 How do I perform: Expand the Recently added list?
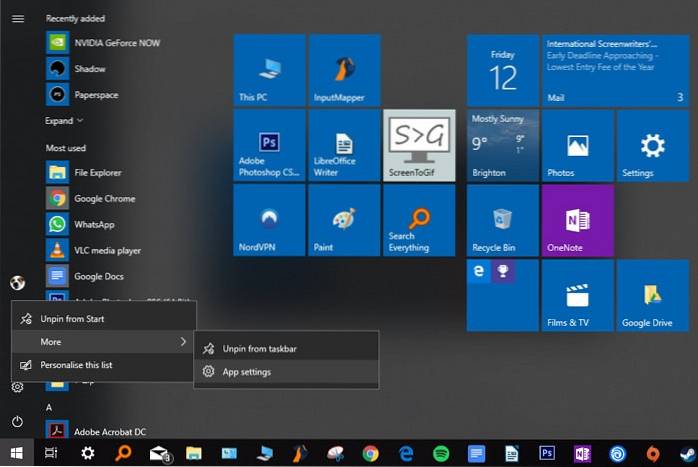(x=65, y=121)
